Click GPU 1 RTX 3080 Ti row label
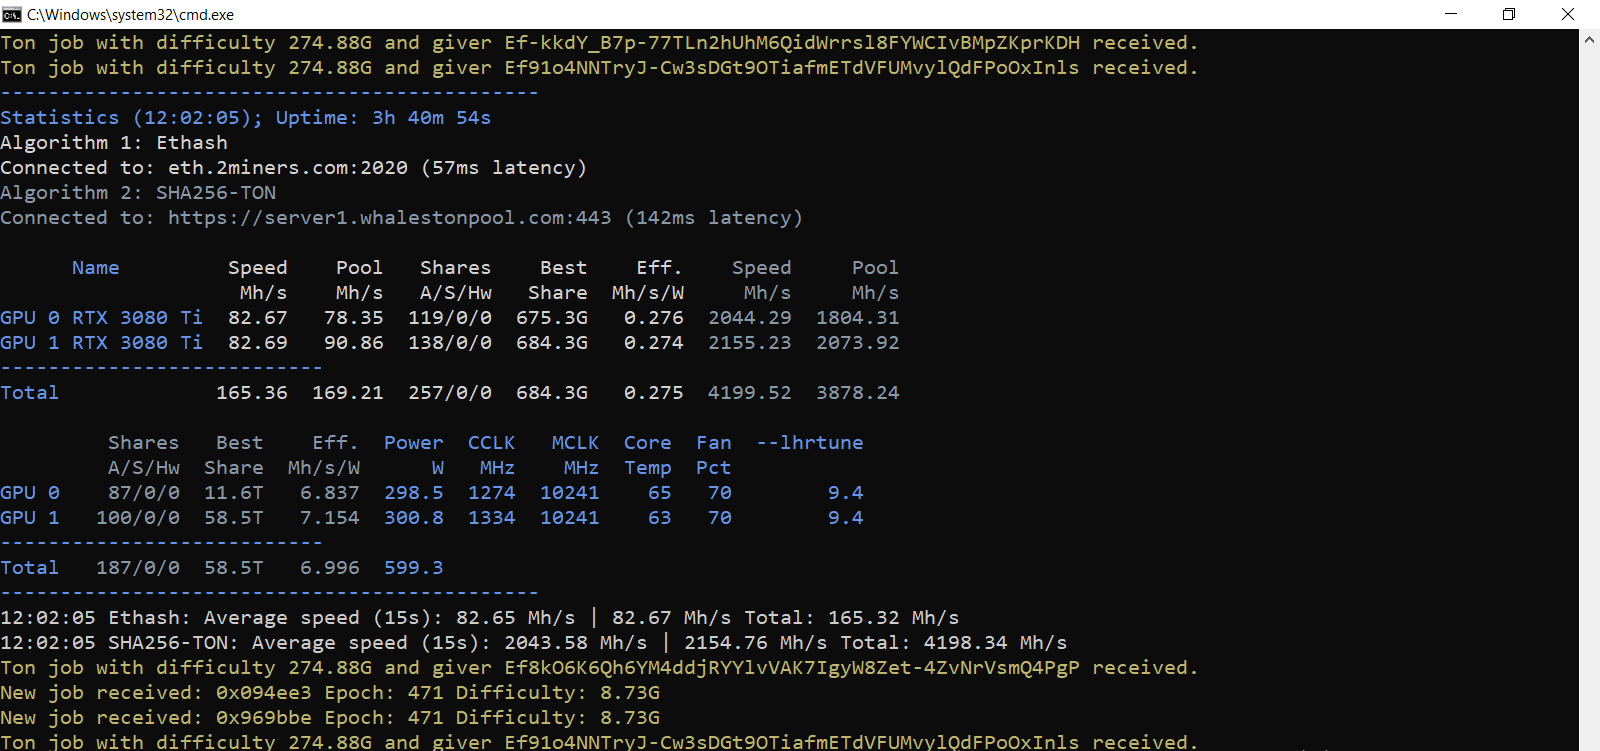1600x751 pixels. [x=101, y=343]
